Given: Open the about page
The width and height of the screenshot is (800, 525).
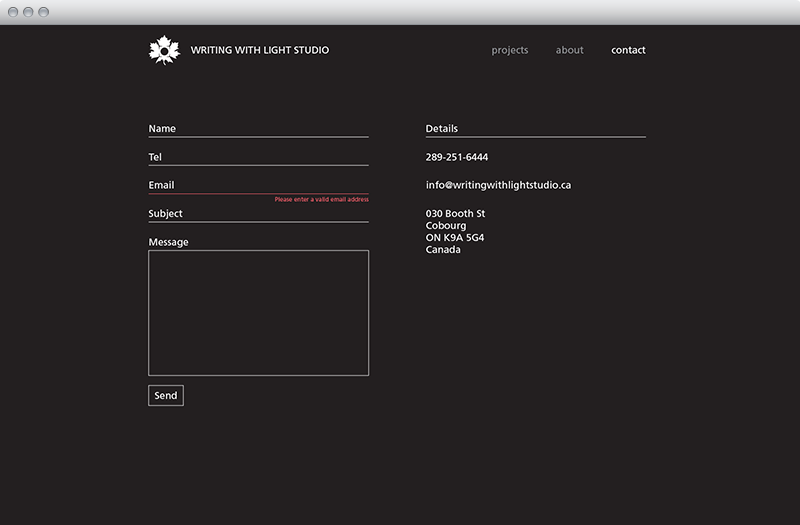Looking at the screenshot, I should 569,50.
